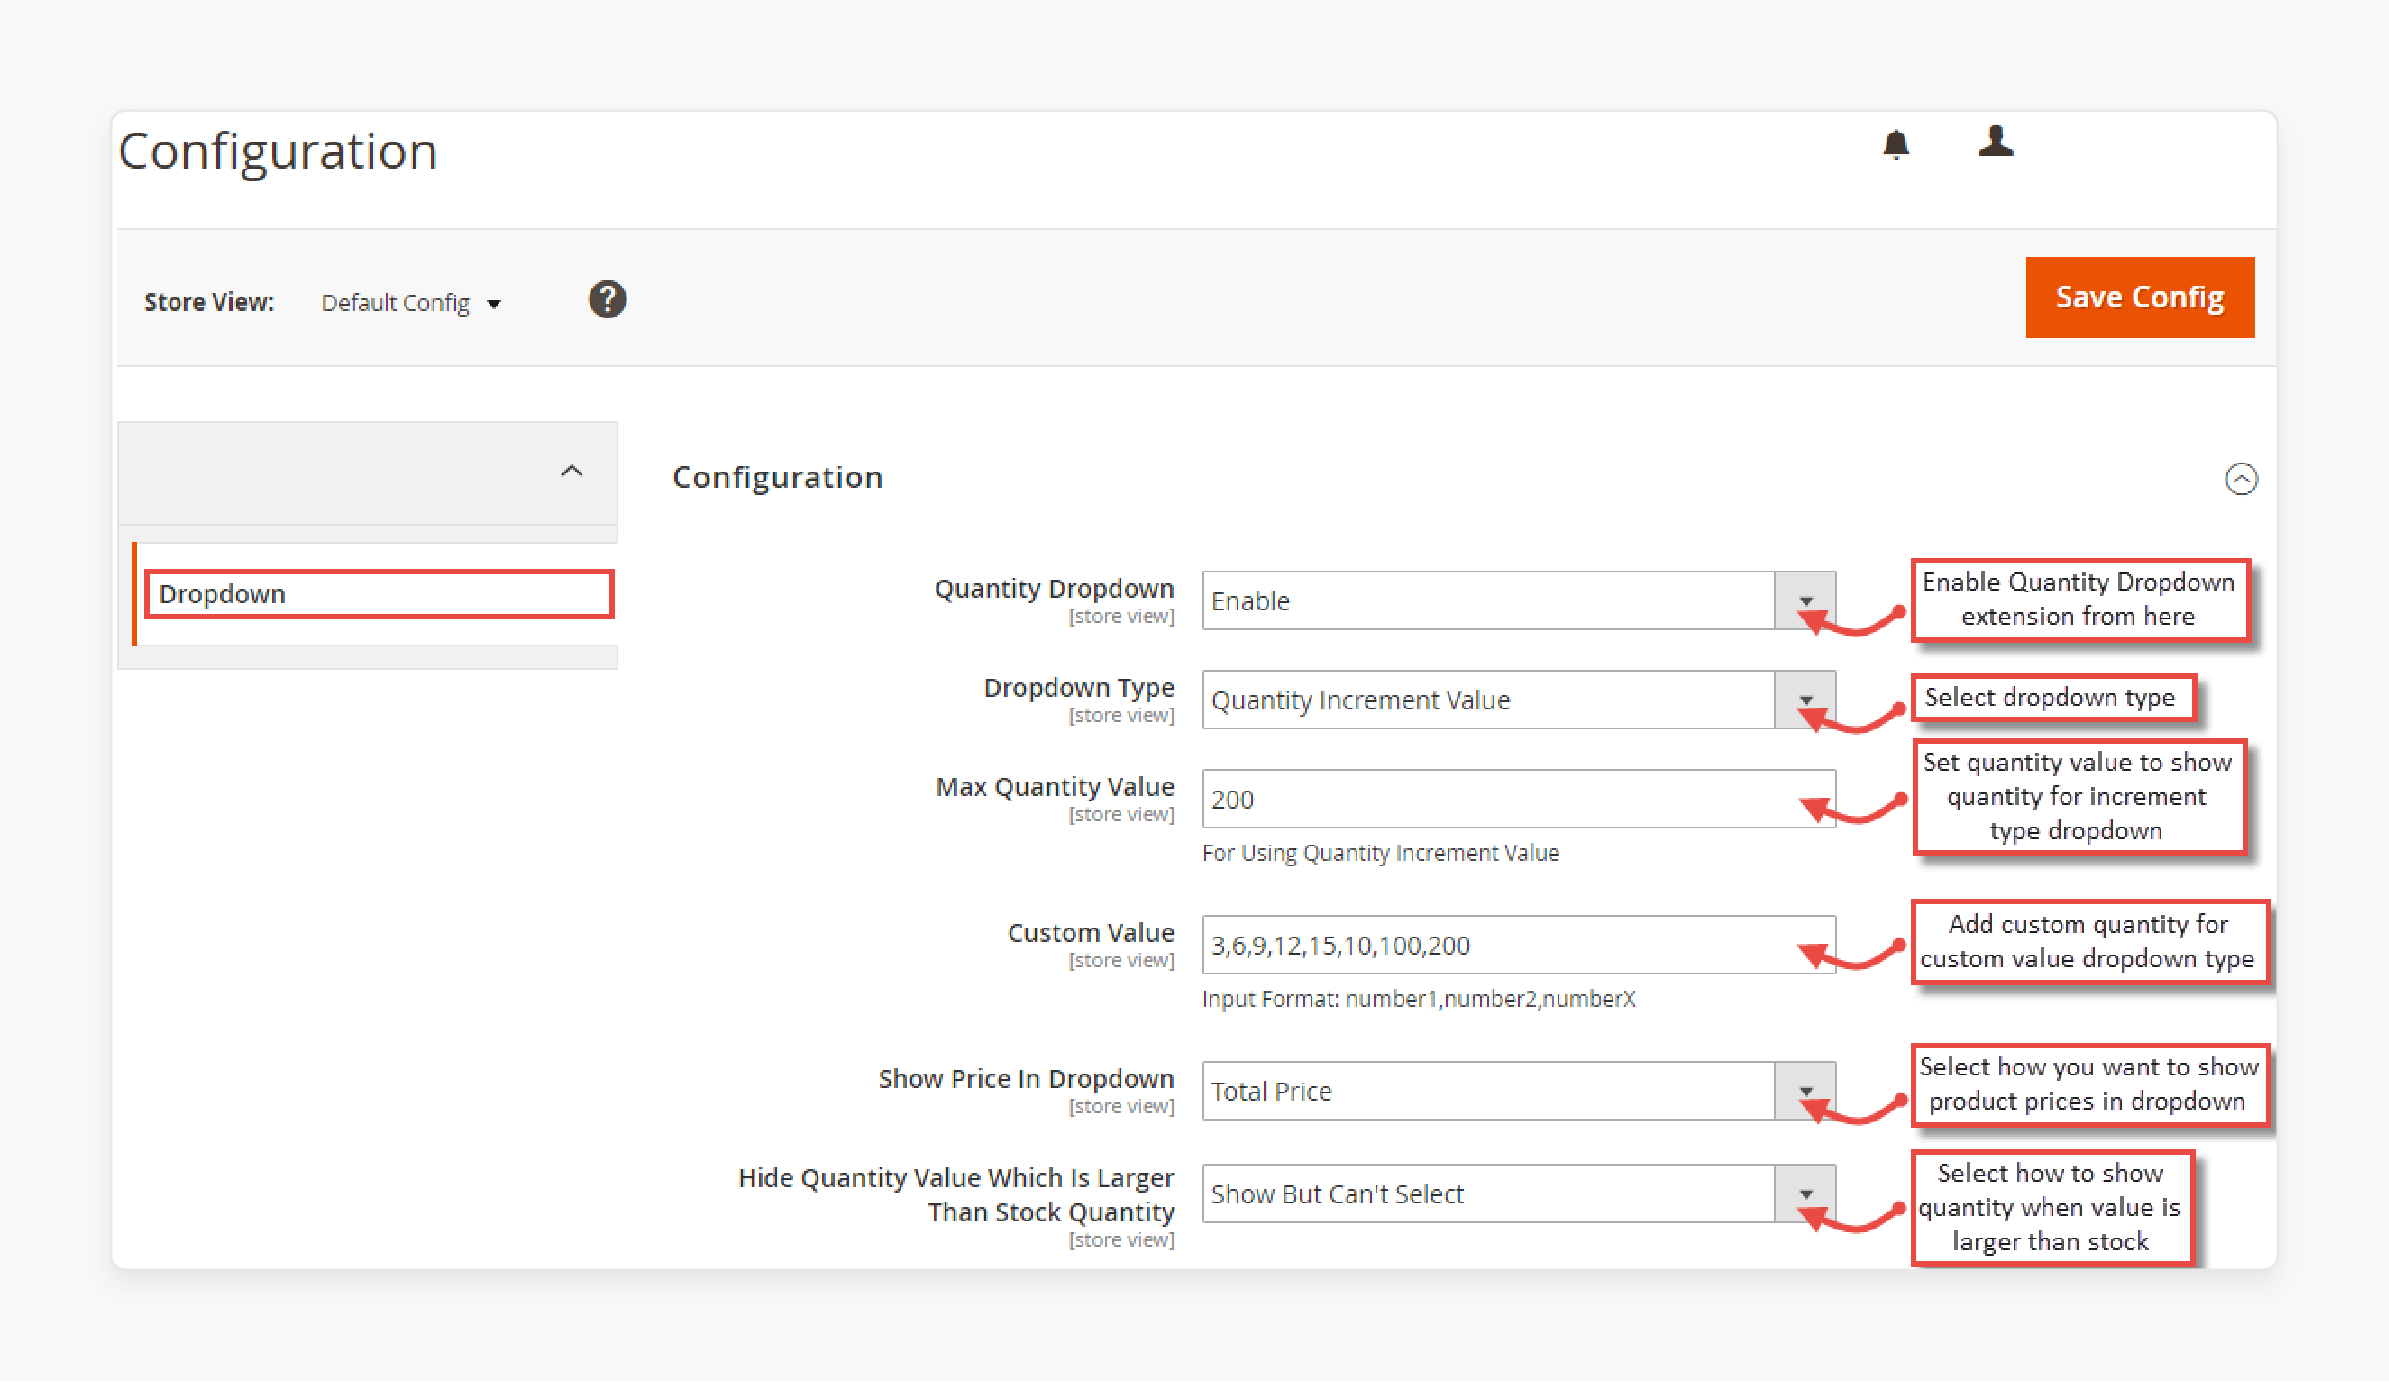This screenshot has width=2389, height=1382.
Task: Click the Configuration section heading
Action: [777, 478]
